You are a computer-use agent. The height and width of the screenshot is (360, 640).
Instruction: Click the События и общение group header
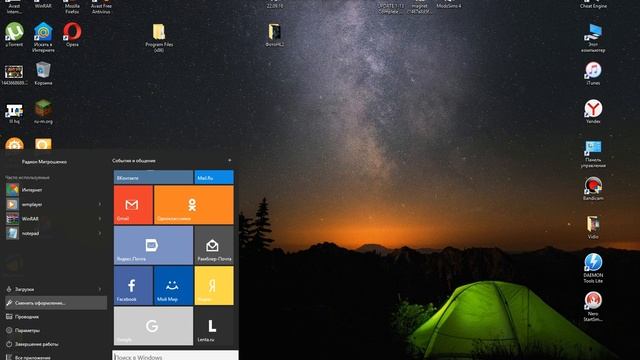133,160
